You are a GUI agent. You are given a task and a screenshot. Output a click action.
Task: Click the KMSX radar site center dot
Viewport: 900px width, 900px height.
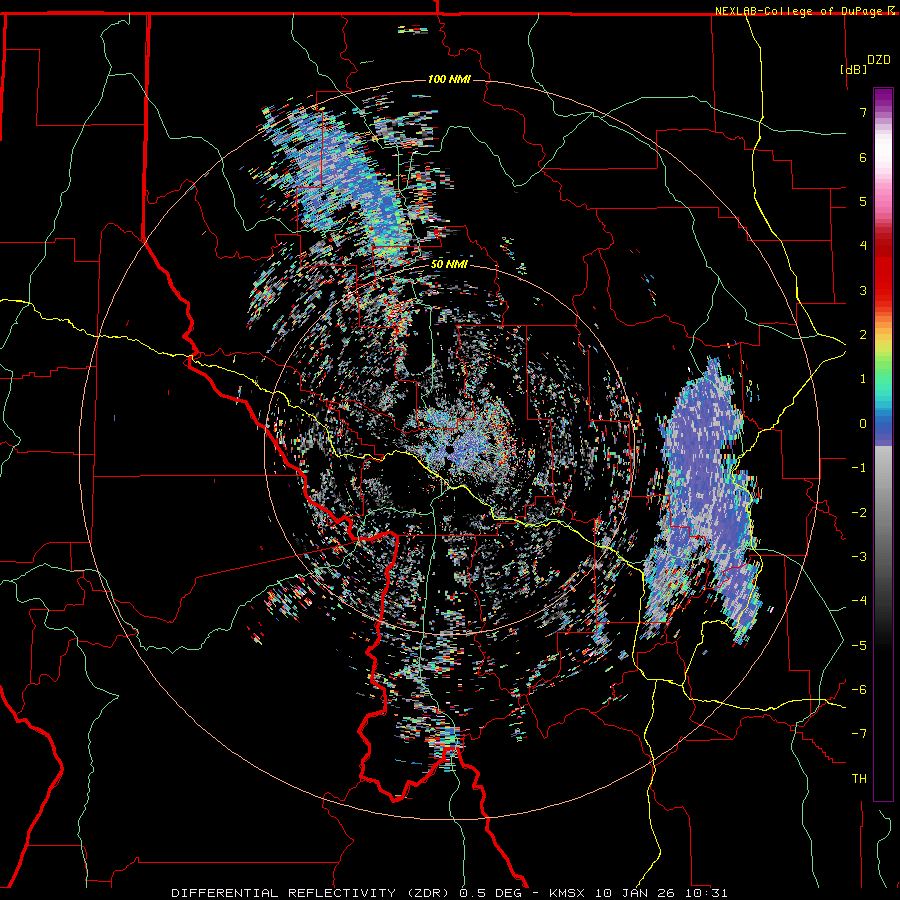point(449,449)
